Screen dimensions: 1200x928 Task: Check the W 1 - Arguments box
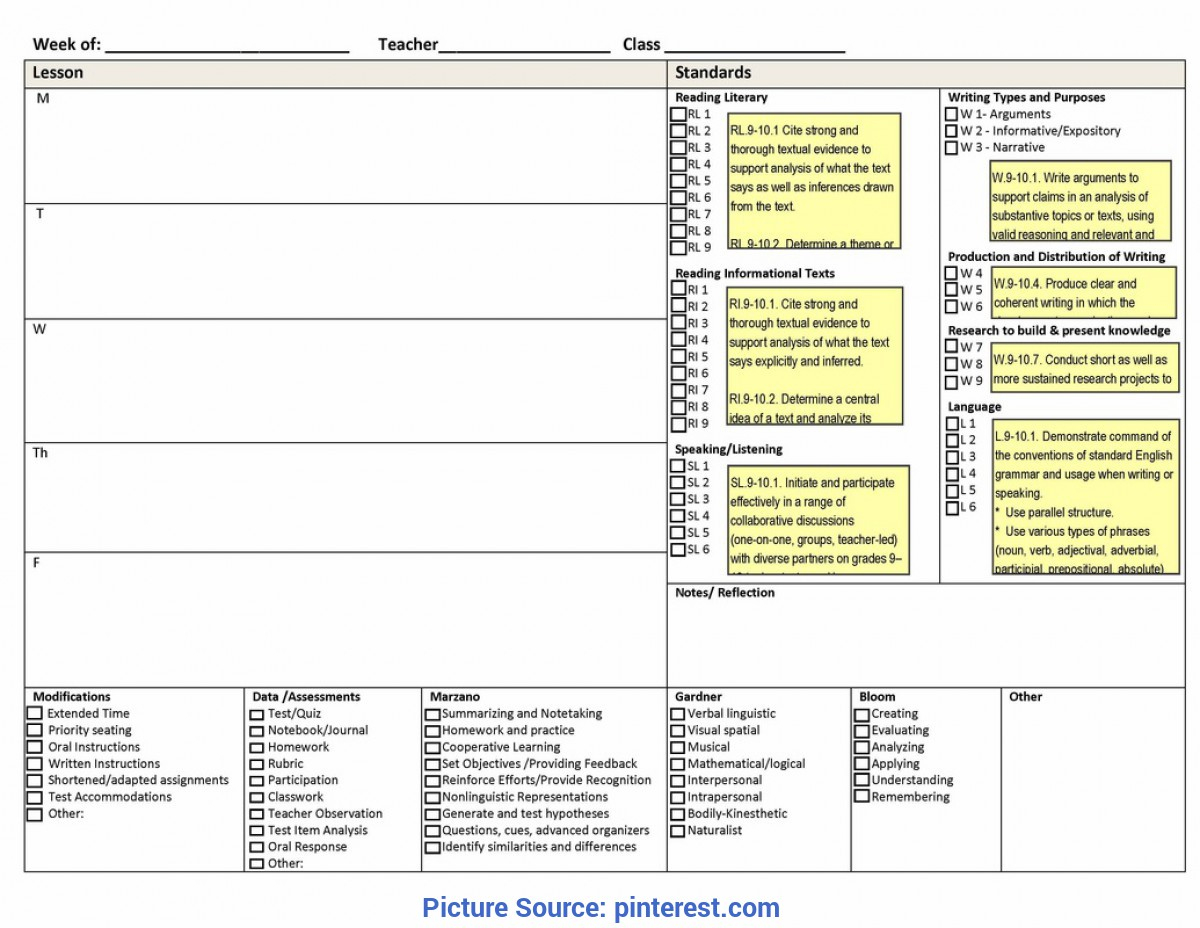[x=951, y=115]
